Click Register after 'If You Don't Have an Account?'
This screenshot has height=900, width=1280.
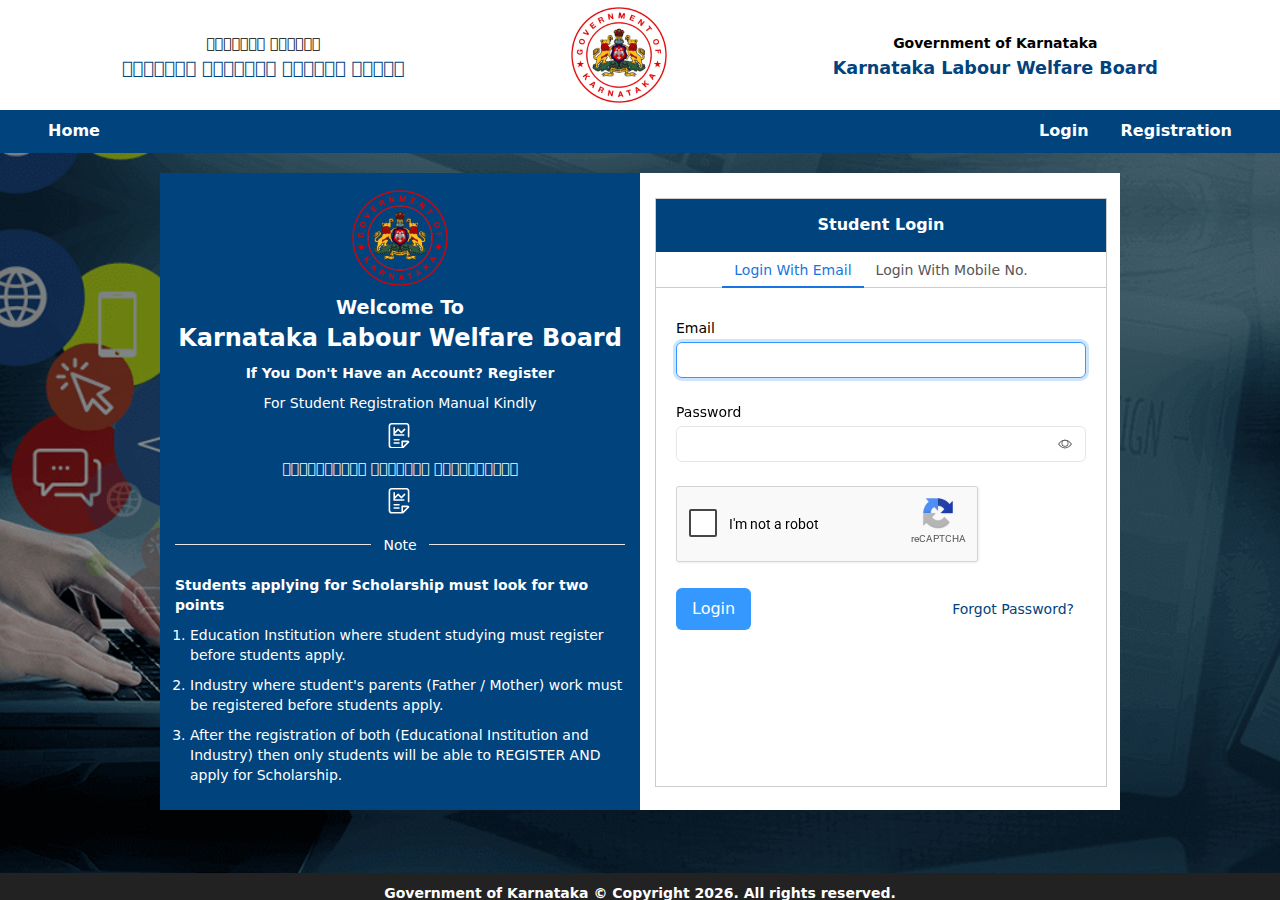tap(521, 373)
